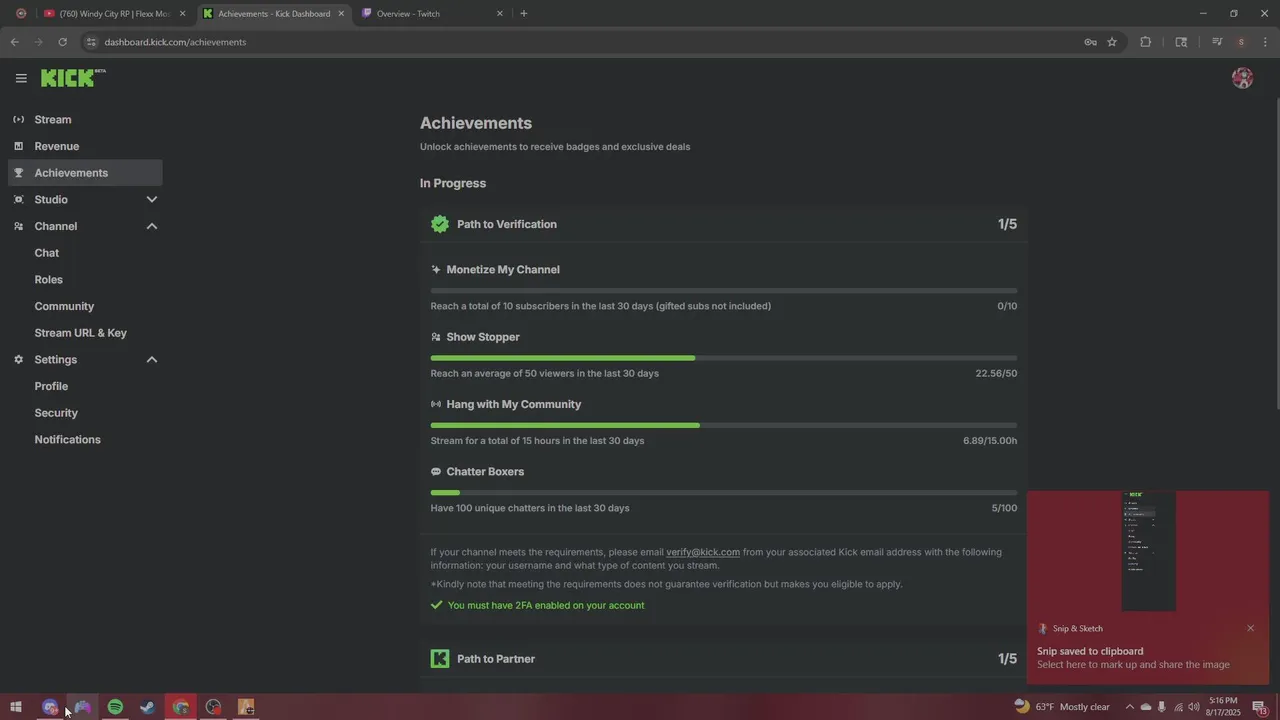The height and width of the screenshot is (720, 1280).
Task: Click the page vertical scrollbar
Action: [x=1276, y=252]
